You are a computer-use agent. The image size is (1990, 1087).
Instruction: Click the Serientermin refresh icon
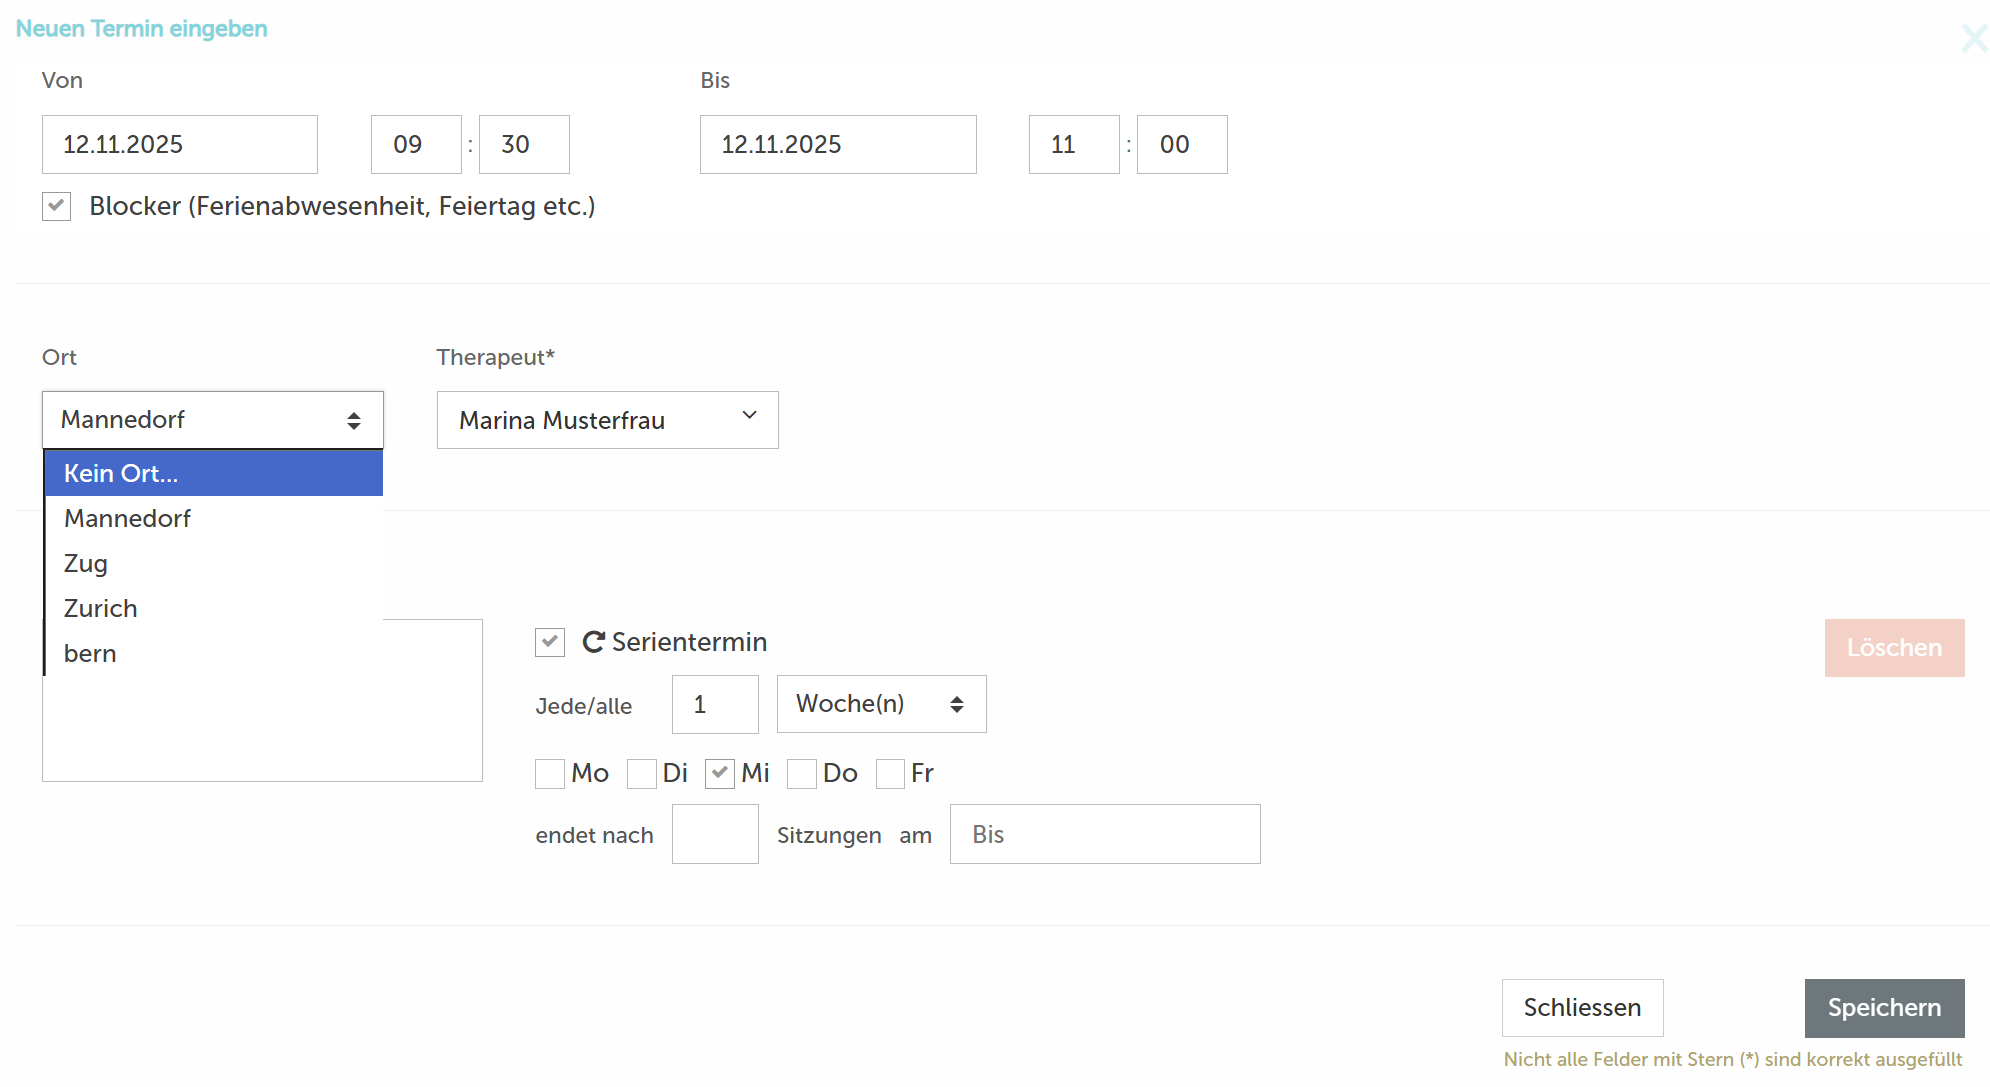click(x=593, y=642)
